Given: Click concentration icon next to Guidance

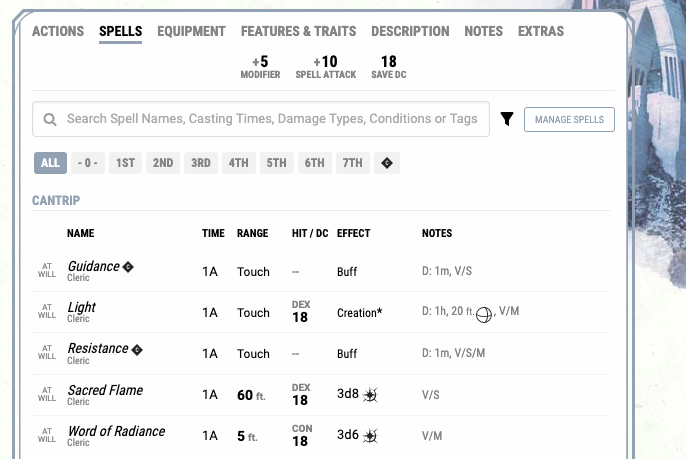Looking at the screenshot, I should pyautogui.click(x=128, y=266).
